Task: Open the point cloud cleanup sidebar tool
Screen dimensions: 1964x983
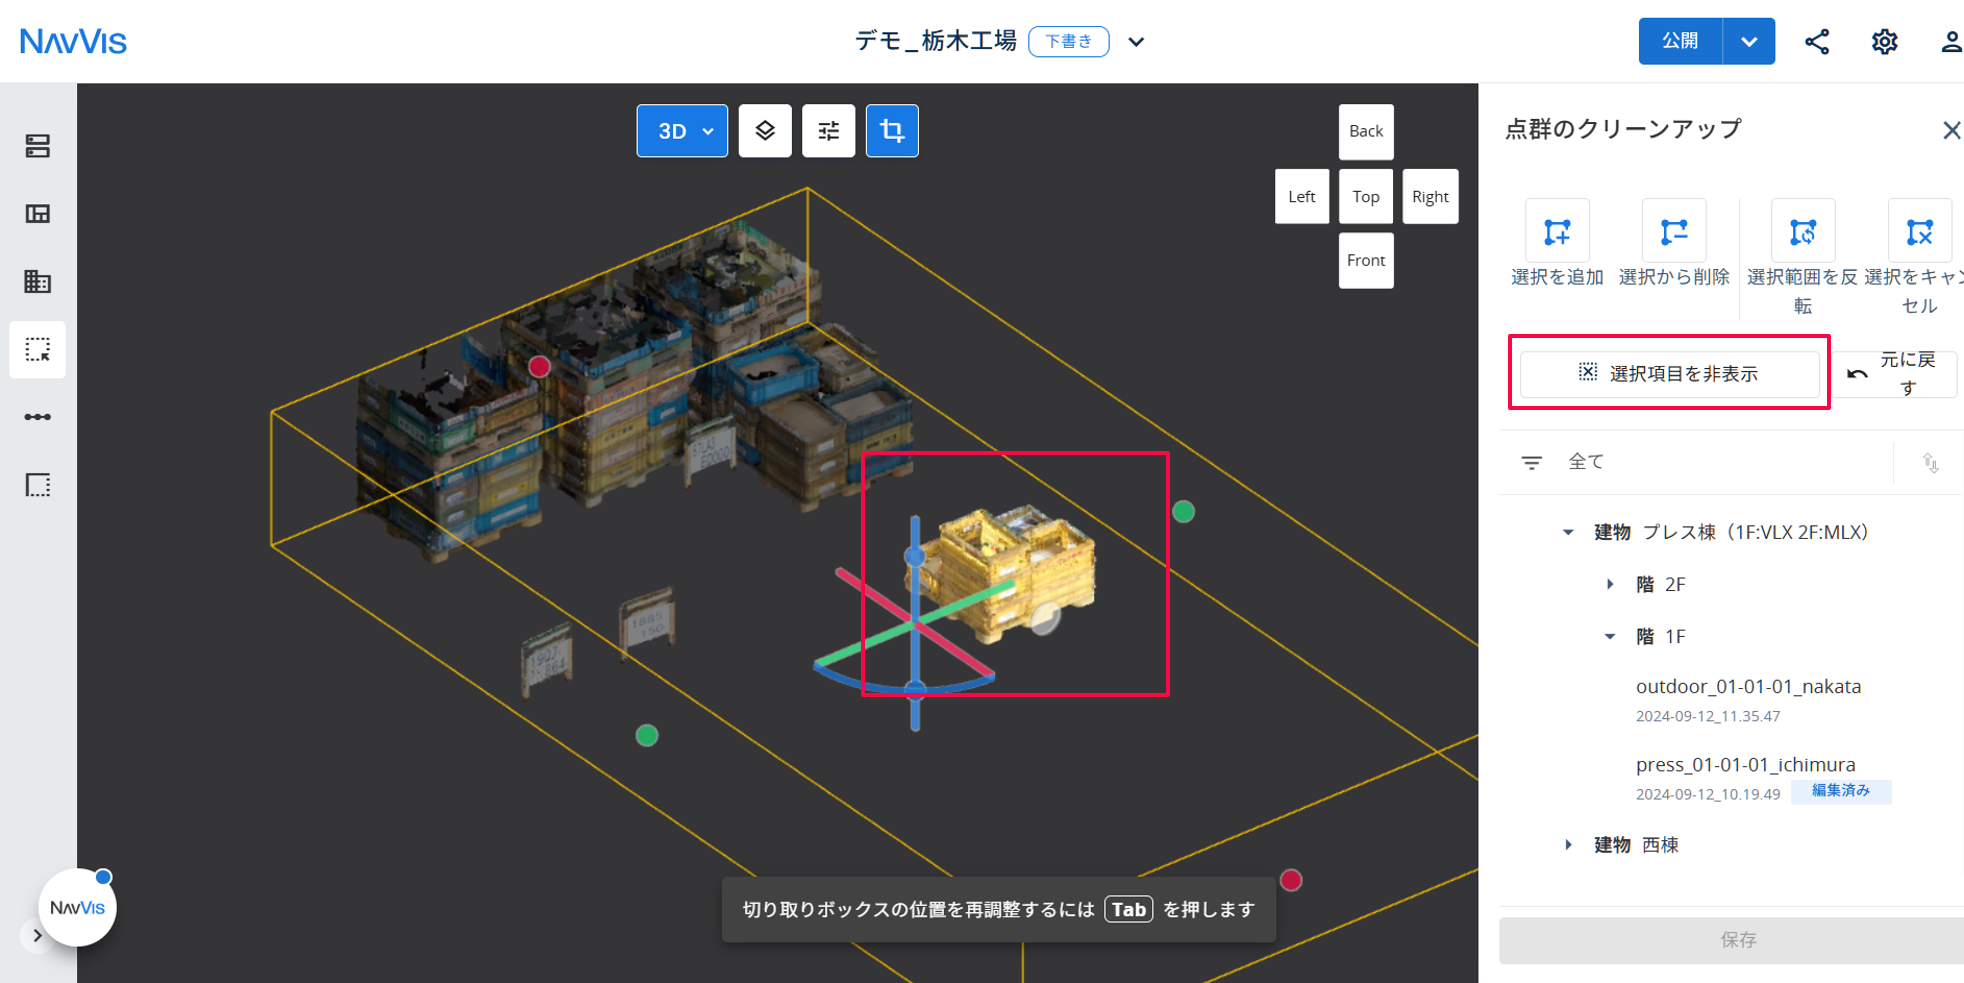Action: tap(38, 350)
